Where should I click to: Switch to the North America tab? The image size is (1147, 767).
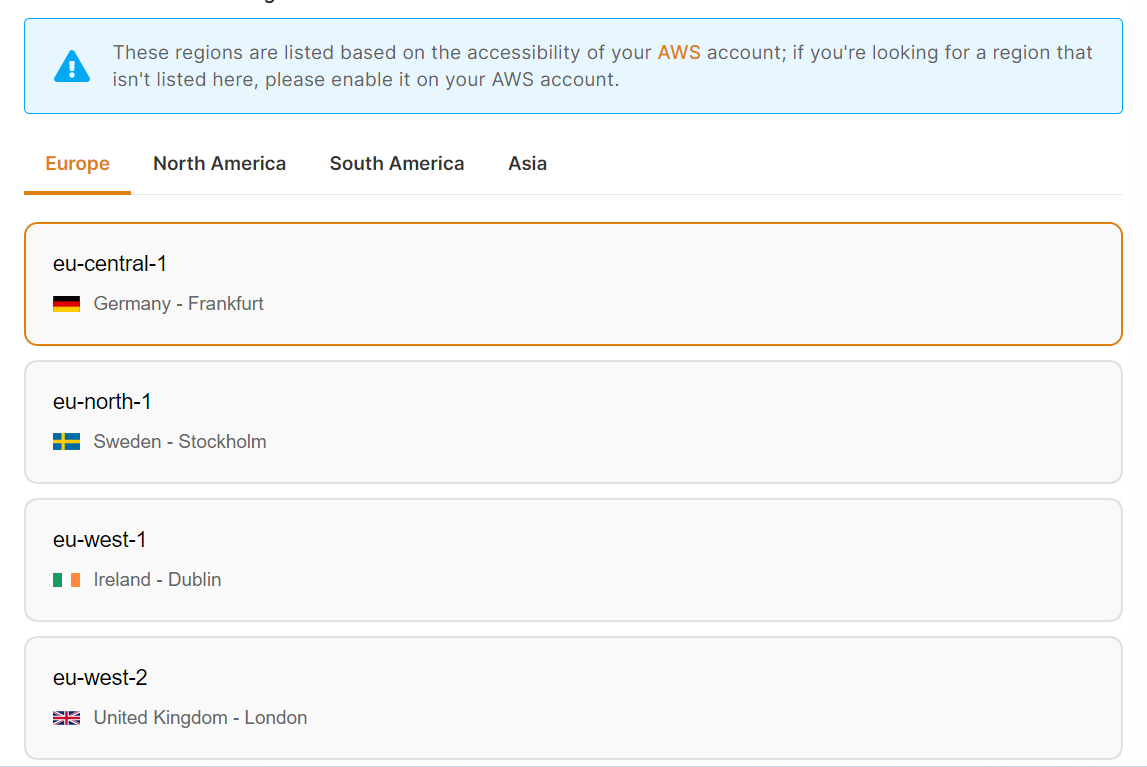point(219,164)
